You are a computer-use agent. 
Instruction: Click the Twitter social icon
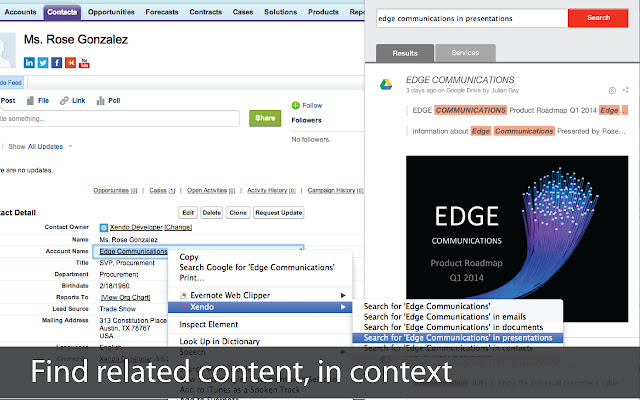tap(43, 62)
